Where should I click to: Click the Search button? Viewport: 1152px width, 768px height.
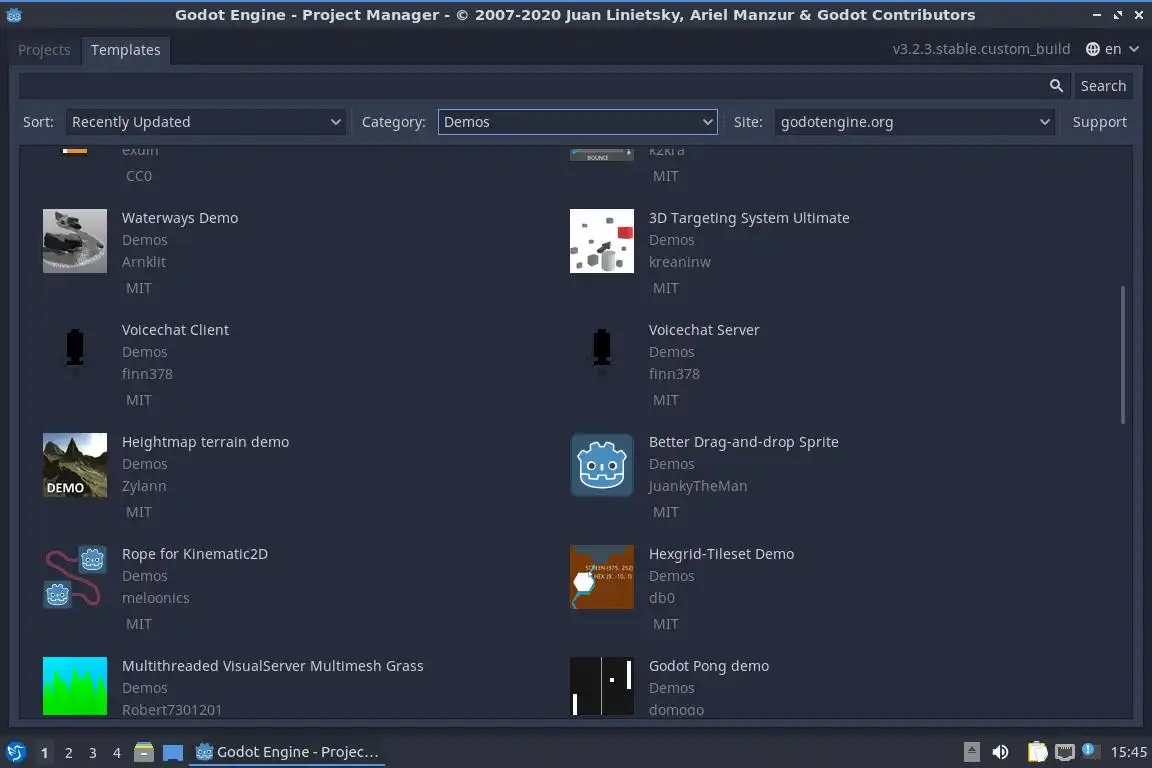tap(1103, 86)
